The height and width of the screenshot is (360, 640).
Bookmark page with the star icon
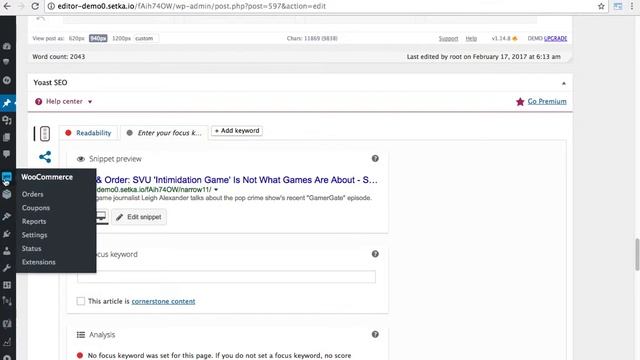601,6
